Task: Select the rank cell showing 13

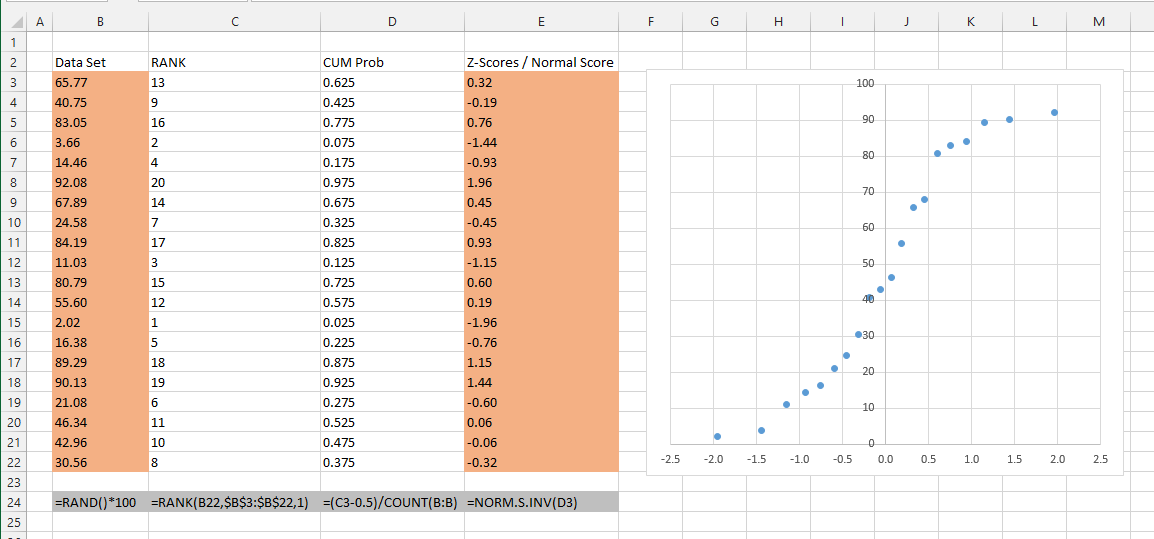Action: [x=234, y=82]
